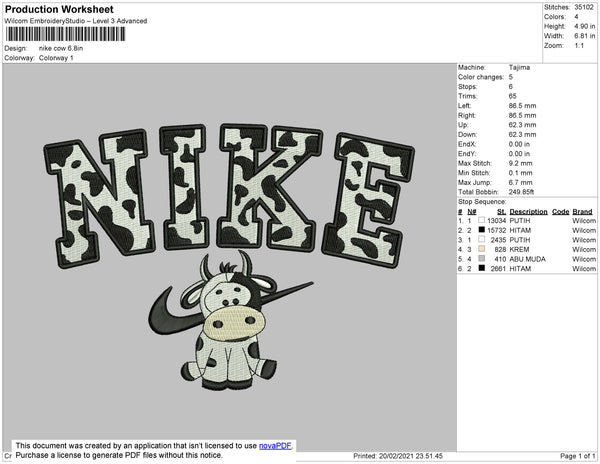The width and height of the screenshot is (600, 464).
Task: Click the 'St.' column header
Action: pos(502,212)
